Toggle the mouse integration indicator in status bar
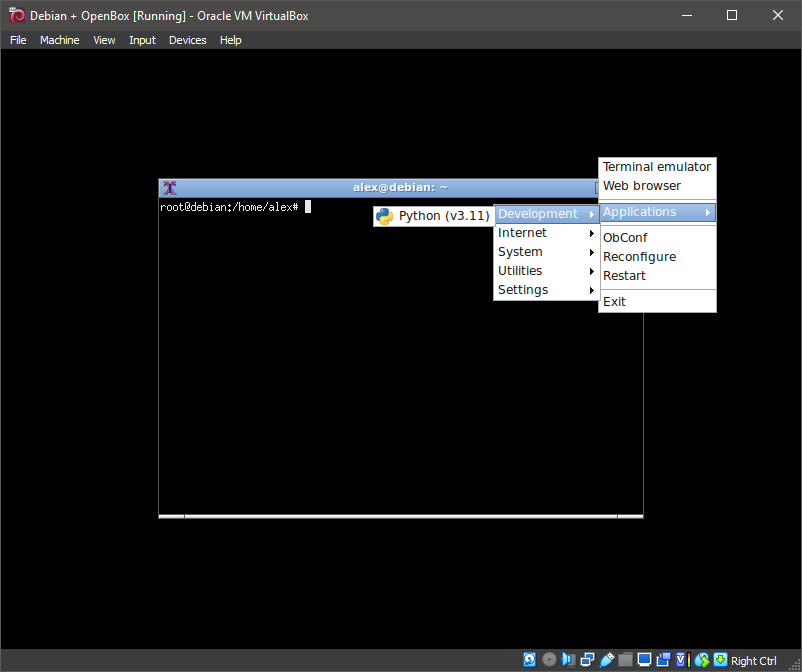This screenshot has width=802, height=672. (x=701, y=659)
